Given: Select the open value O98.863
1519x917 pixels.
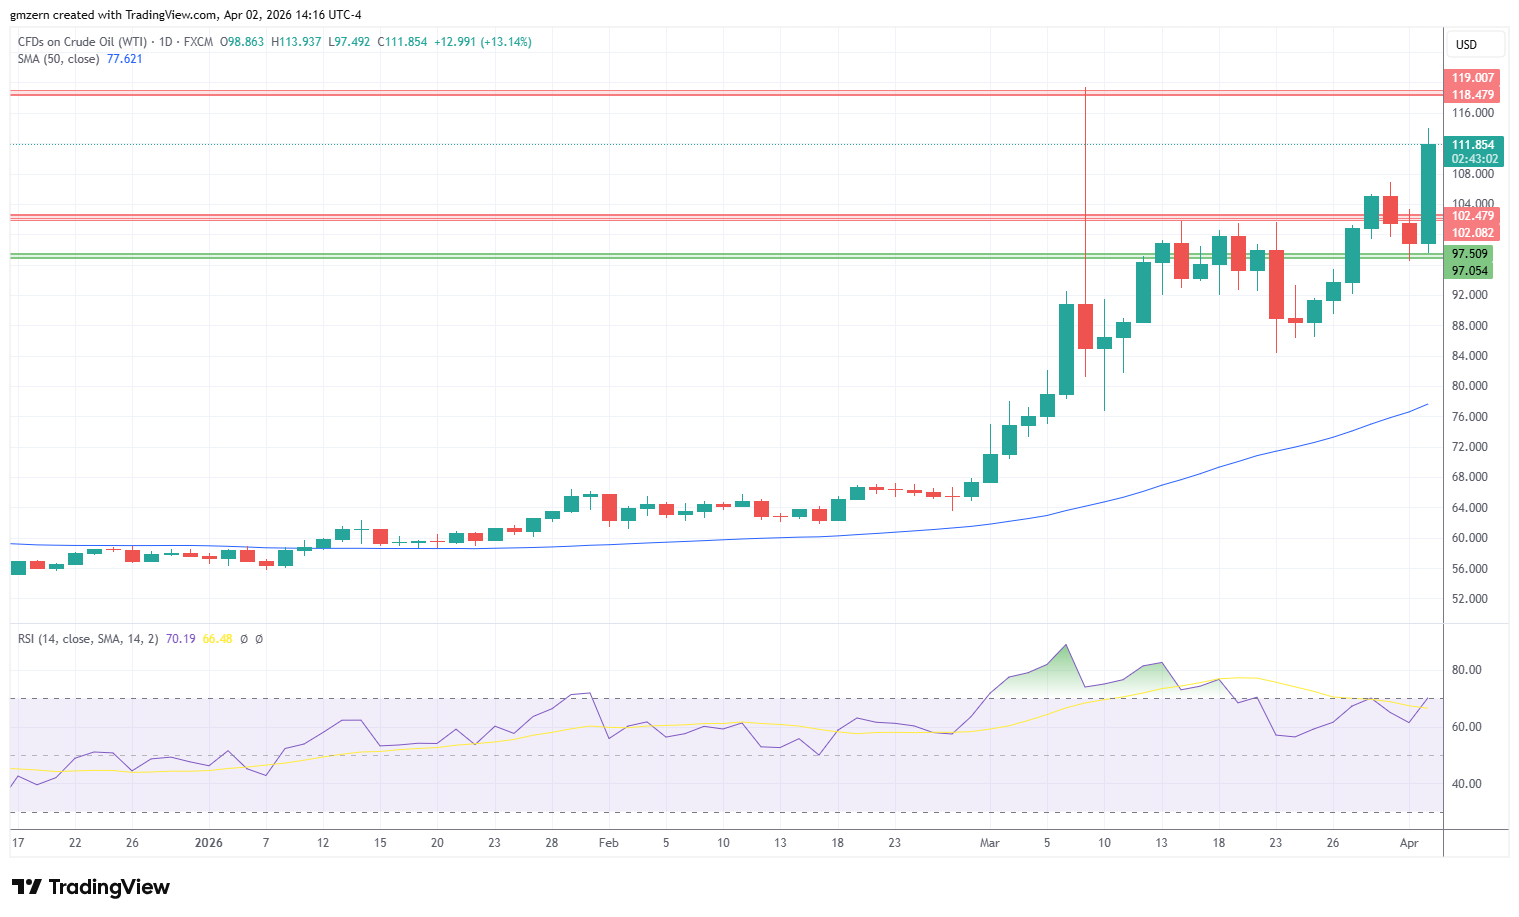Looking at the screenshot, I should tap(242, 42).
